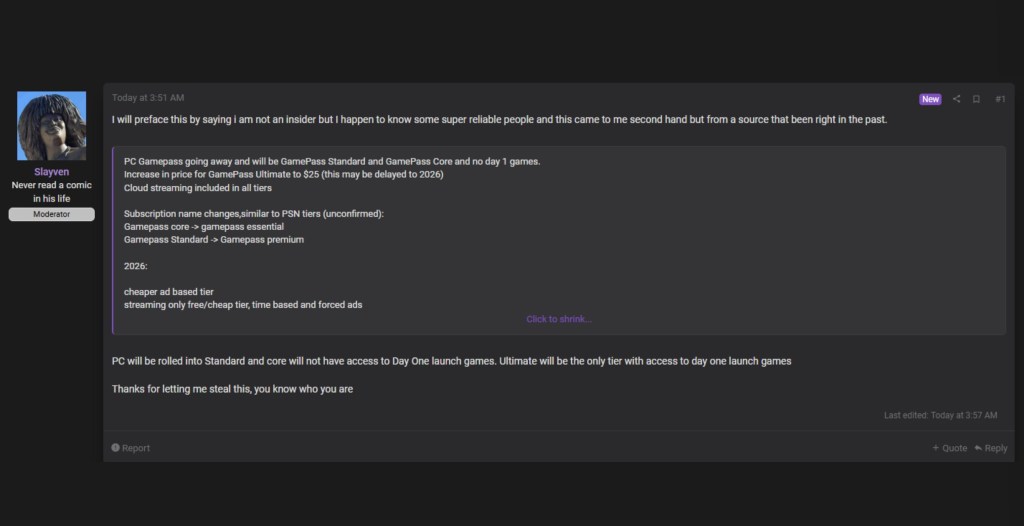Click the share post icon
The width and height of the screenshot is (1024, 526).
[956, 99]
